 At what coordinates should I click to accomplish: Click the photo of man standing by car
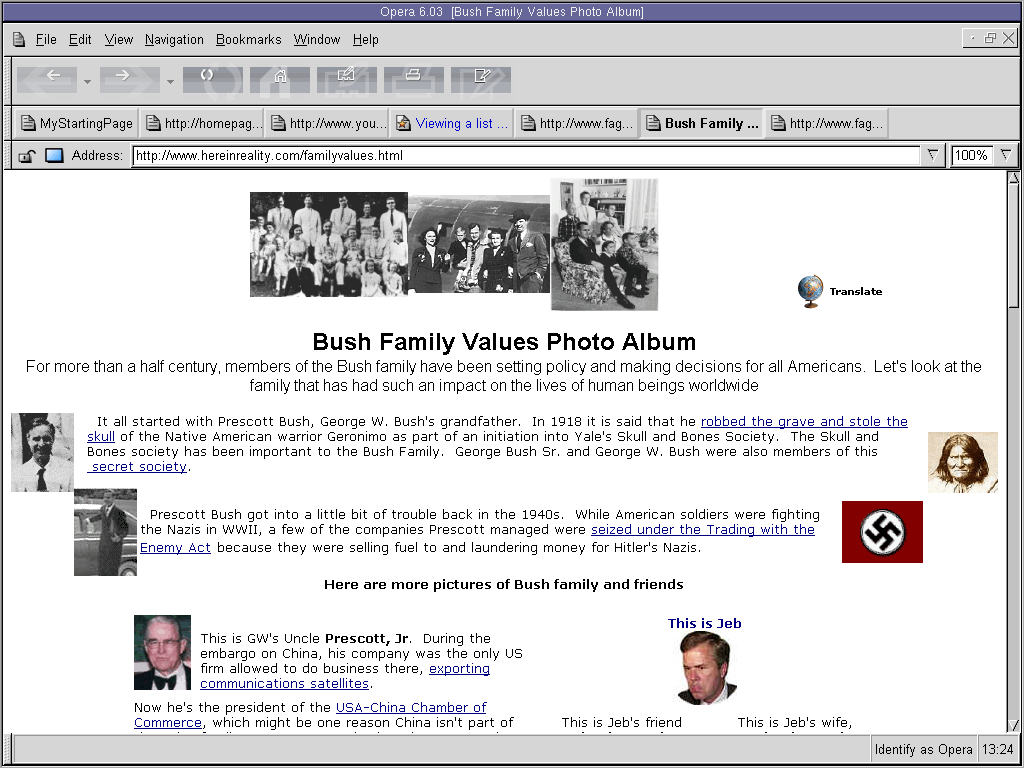[105, 532]
